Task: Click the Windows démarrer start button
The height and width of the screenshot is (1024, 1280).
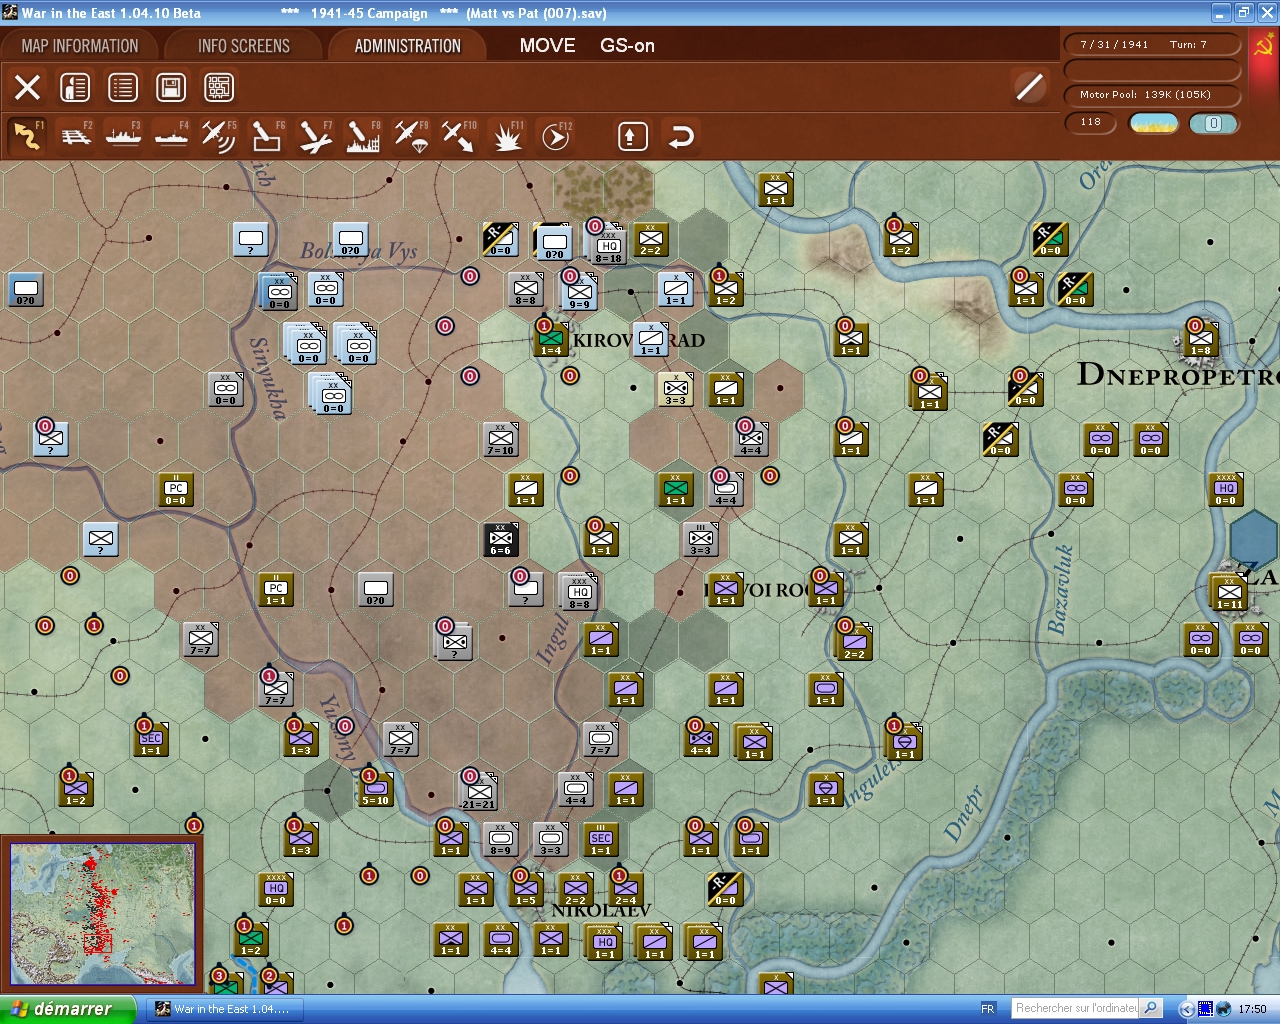Action: point(67,1009)
